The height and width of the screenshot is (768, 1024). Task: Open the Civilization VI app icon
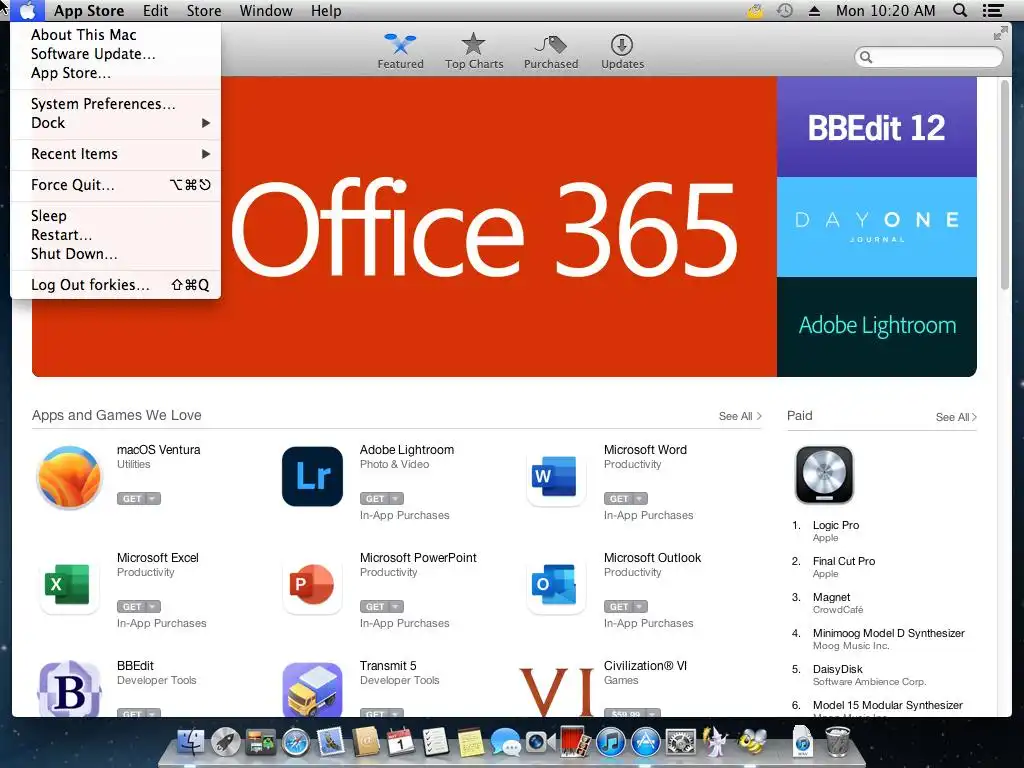point(556,690)
